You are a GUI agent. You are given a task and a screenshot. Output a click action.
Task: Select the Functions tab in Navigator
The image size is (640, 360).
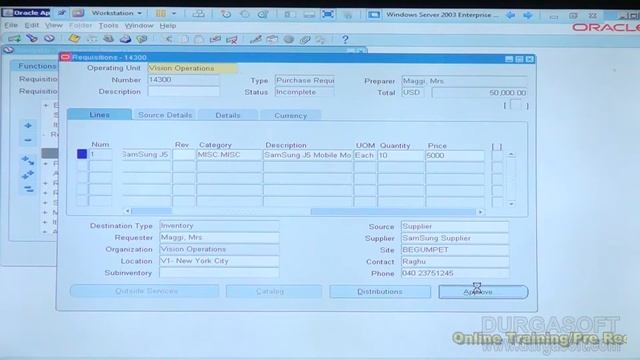coord(36,66)
